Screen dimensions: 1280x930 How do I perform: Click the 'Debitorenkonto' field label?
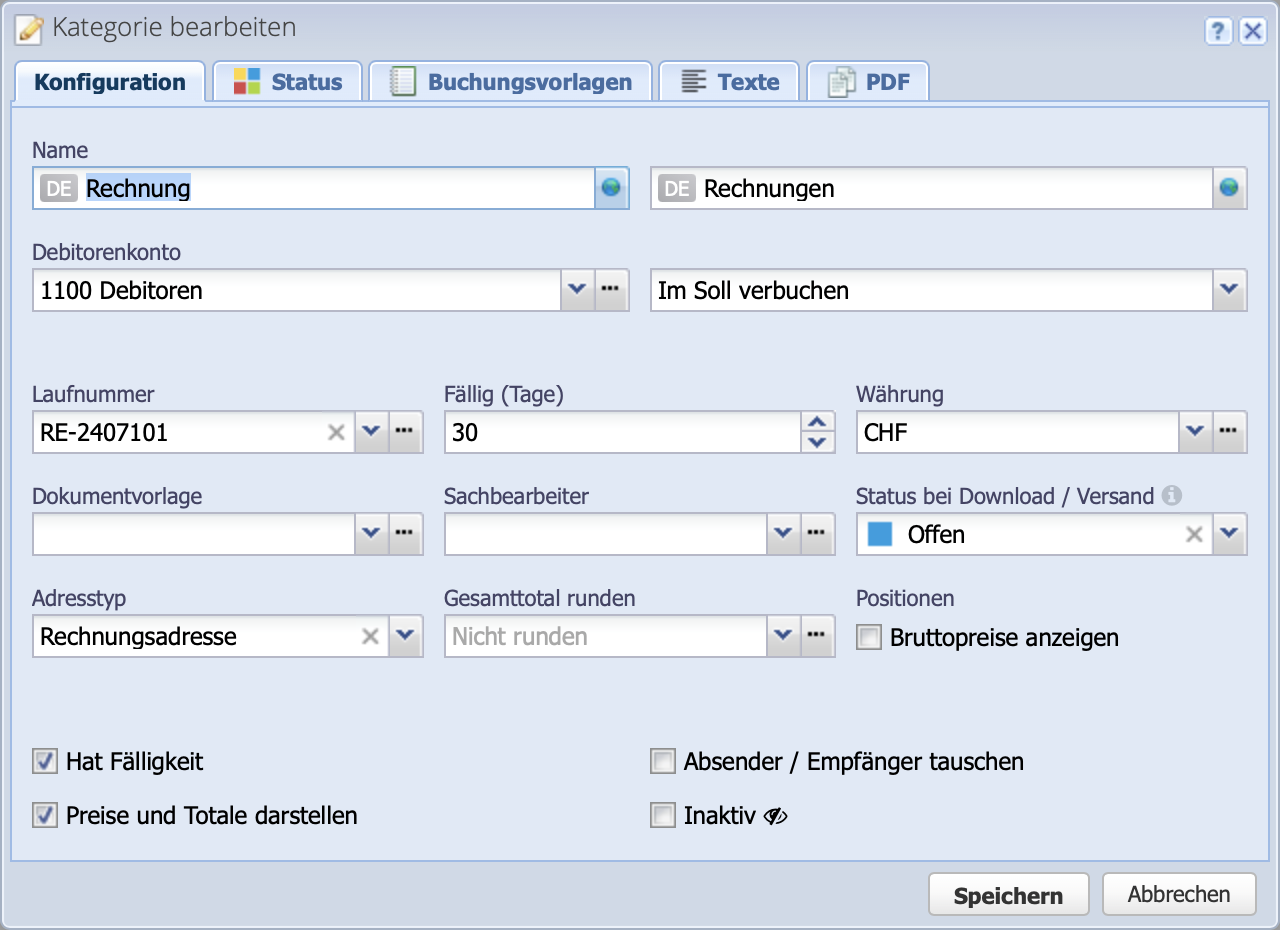pos(107,252)
